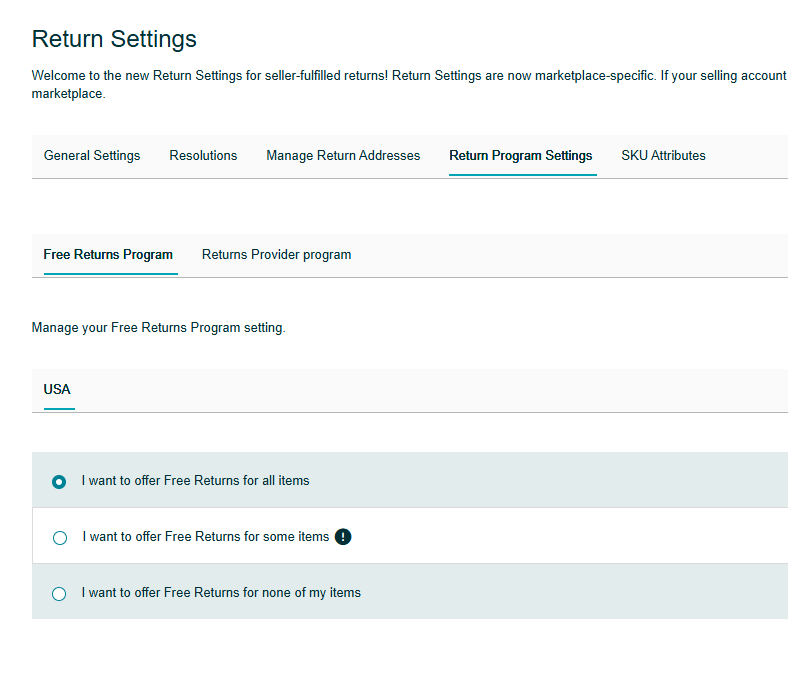The height and width of the screenshot is (694, 788).
Task: Click the welcome paragraph about marketplace-specific settings
Action: 410,84
